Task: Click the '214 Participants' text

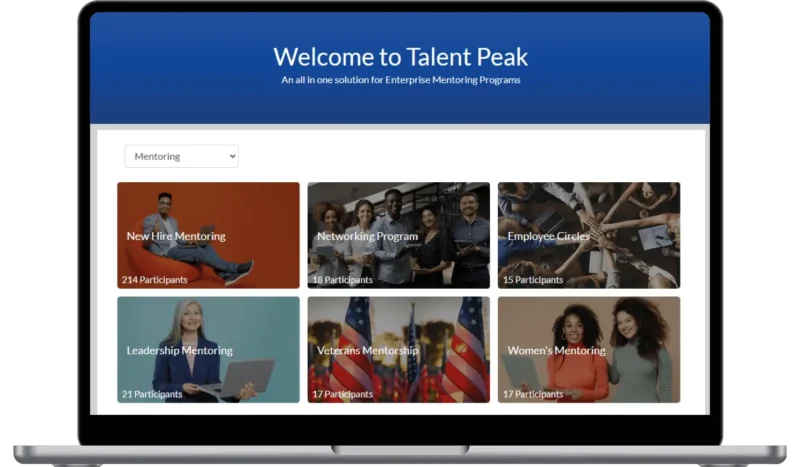Action: click(155, 280)
